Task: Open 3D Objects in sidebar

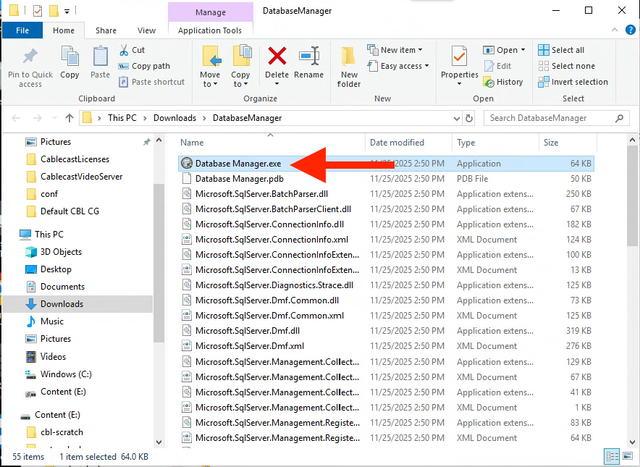Action: coord(61,252)
